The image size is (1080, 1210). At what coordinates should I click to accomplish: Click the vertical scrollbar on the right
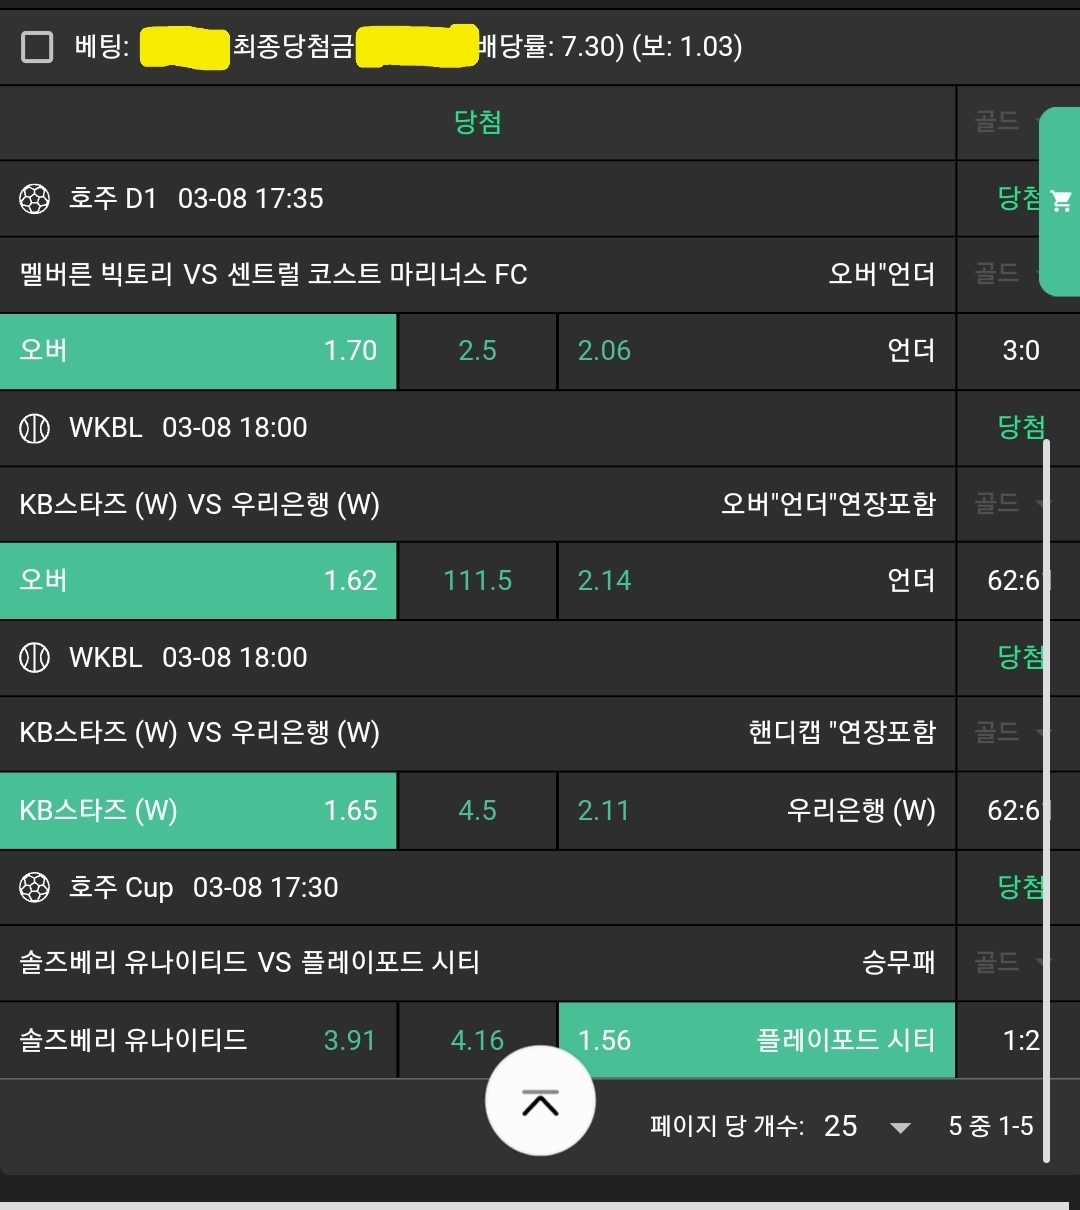click(1046, 800)
